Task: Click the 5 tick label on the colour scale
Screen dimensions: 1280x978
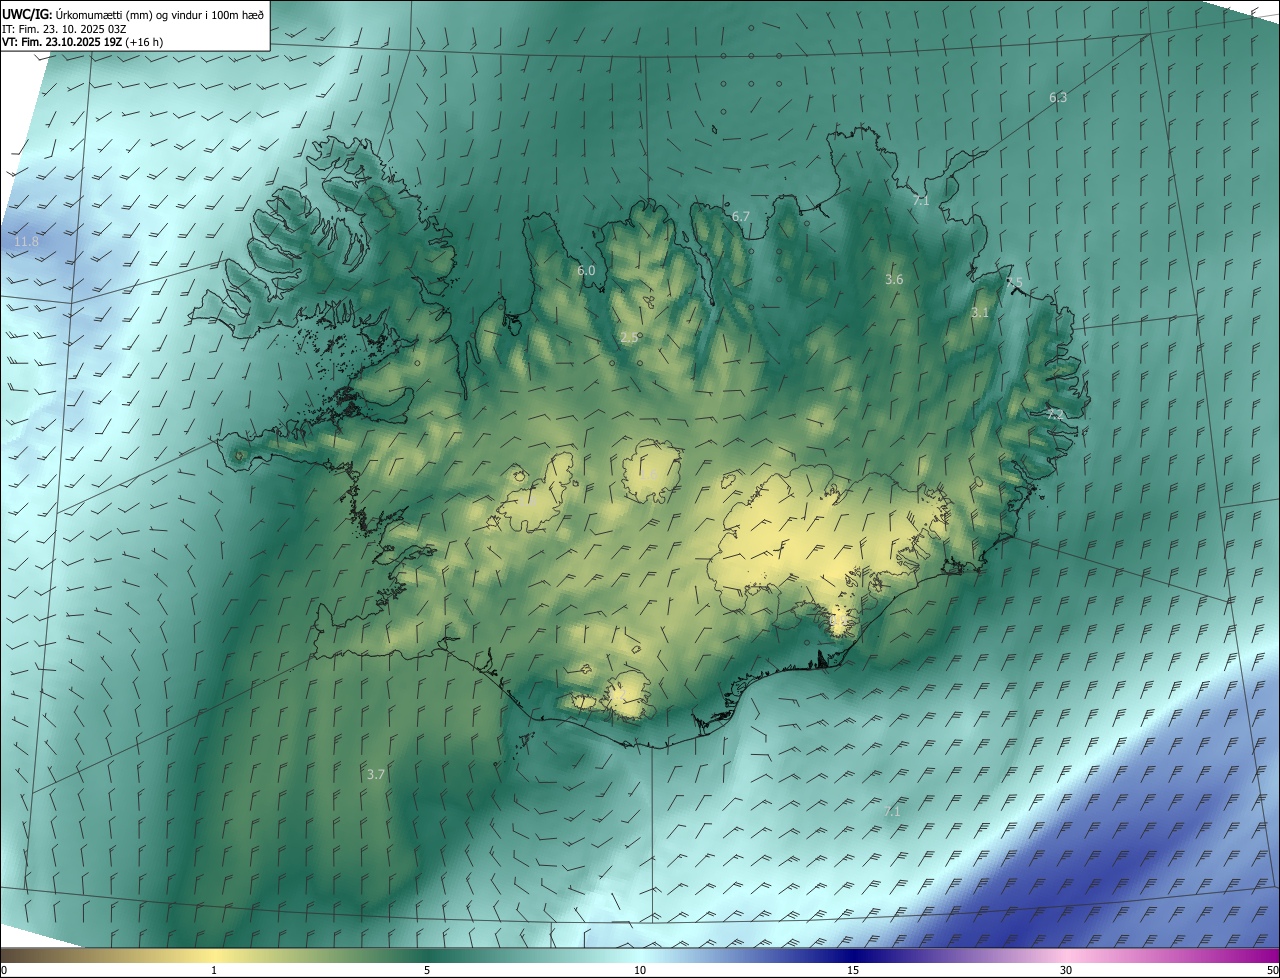Action: [x=427, y=970]
